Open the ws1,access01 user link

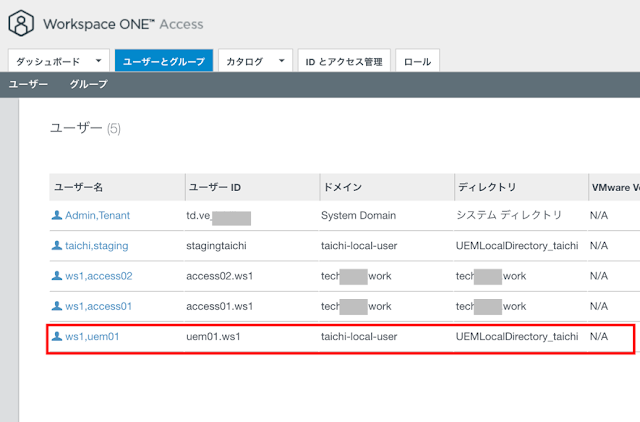pos(98,306)
